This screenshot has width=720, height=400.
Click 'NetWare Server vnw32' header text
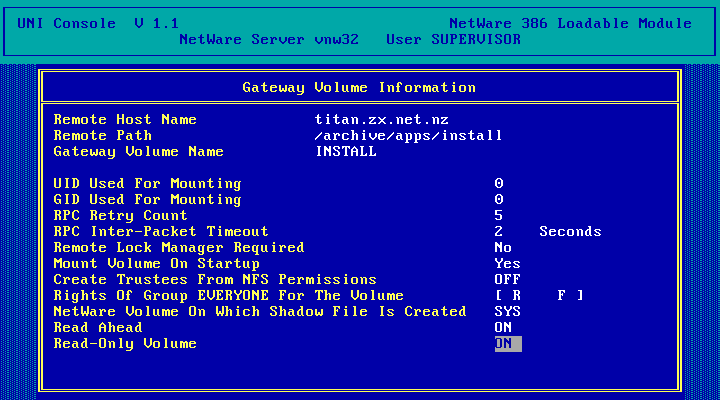coord(269,39)
